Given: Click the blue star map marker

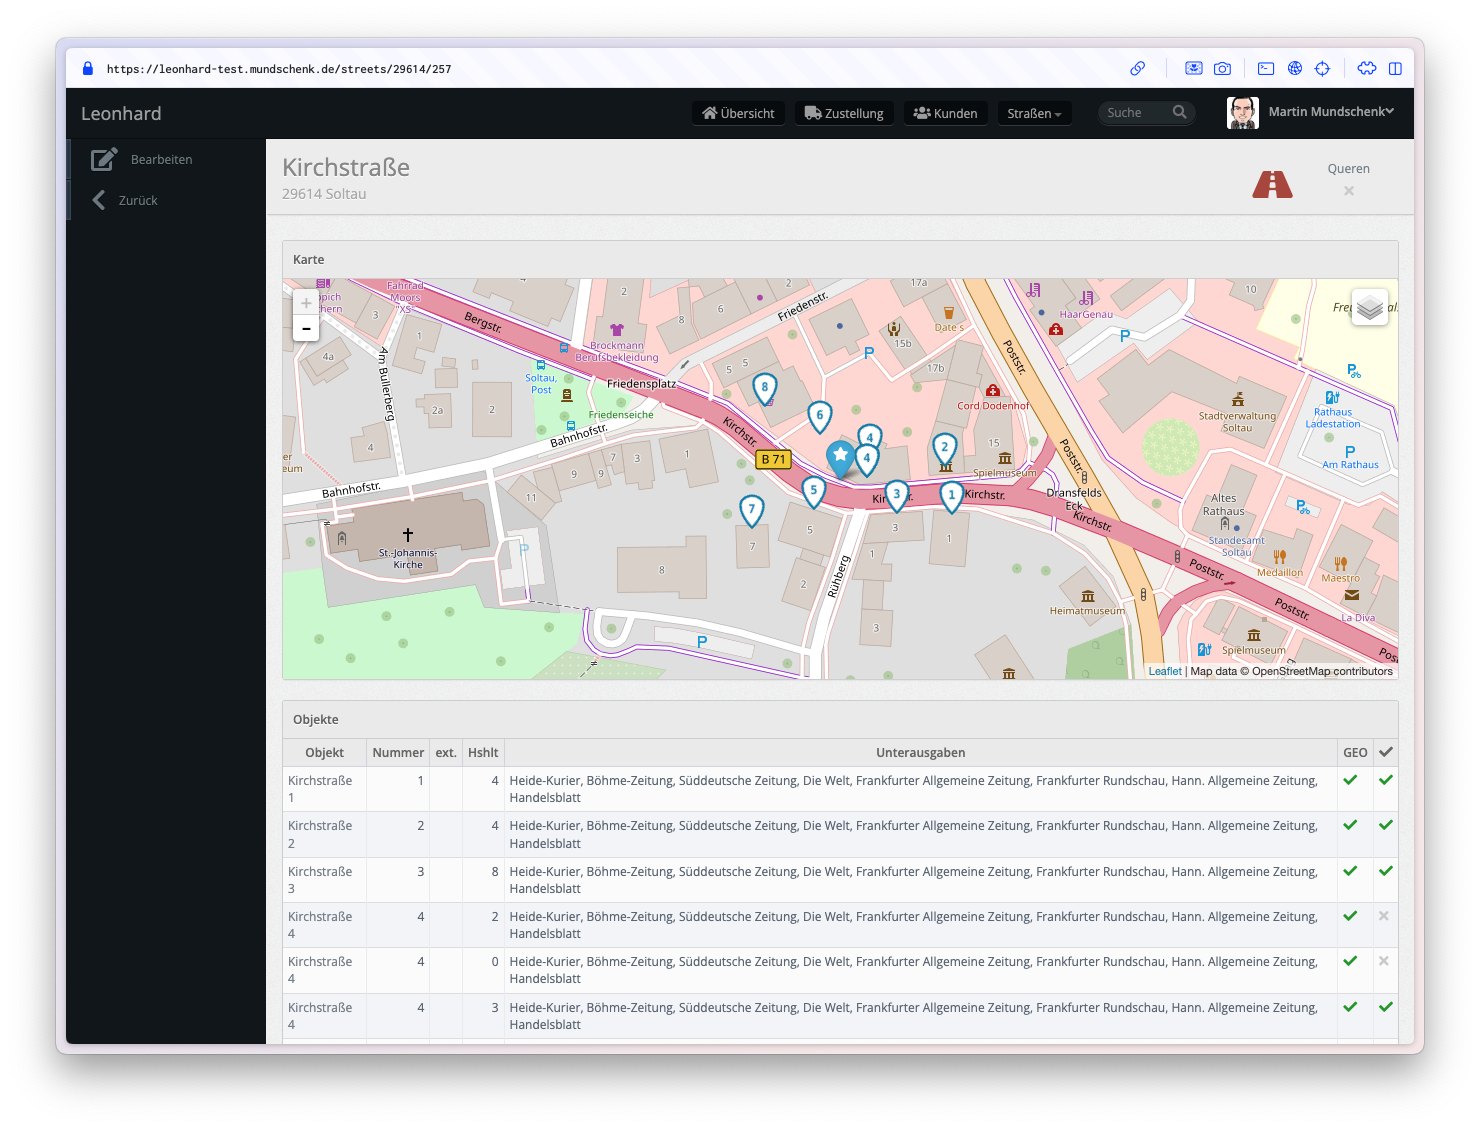Looking at the screenshot, I should click(x=840, y=457).
